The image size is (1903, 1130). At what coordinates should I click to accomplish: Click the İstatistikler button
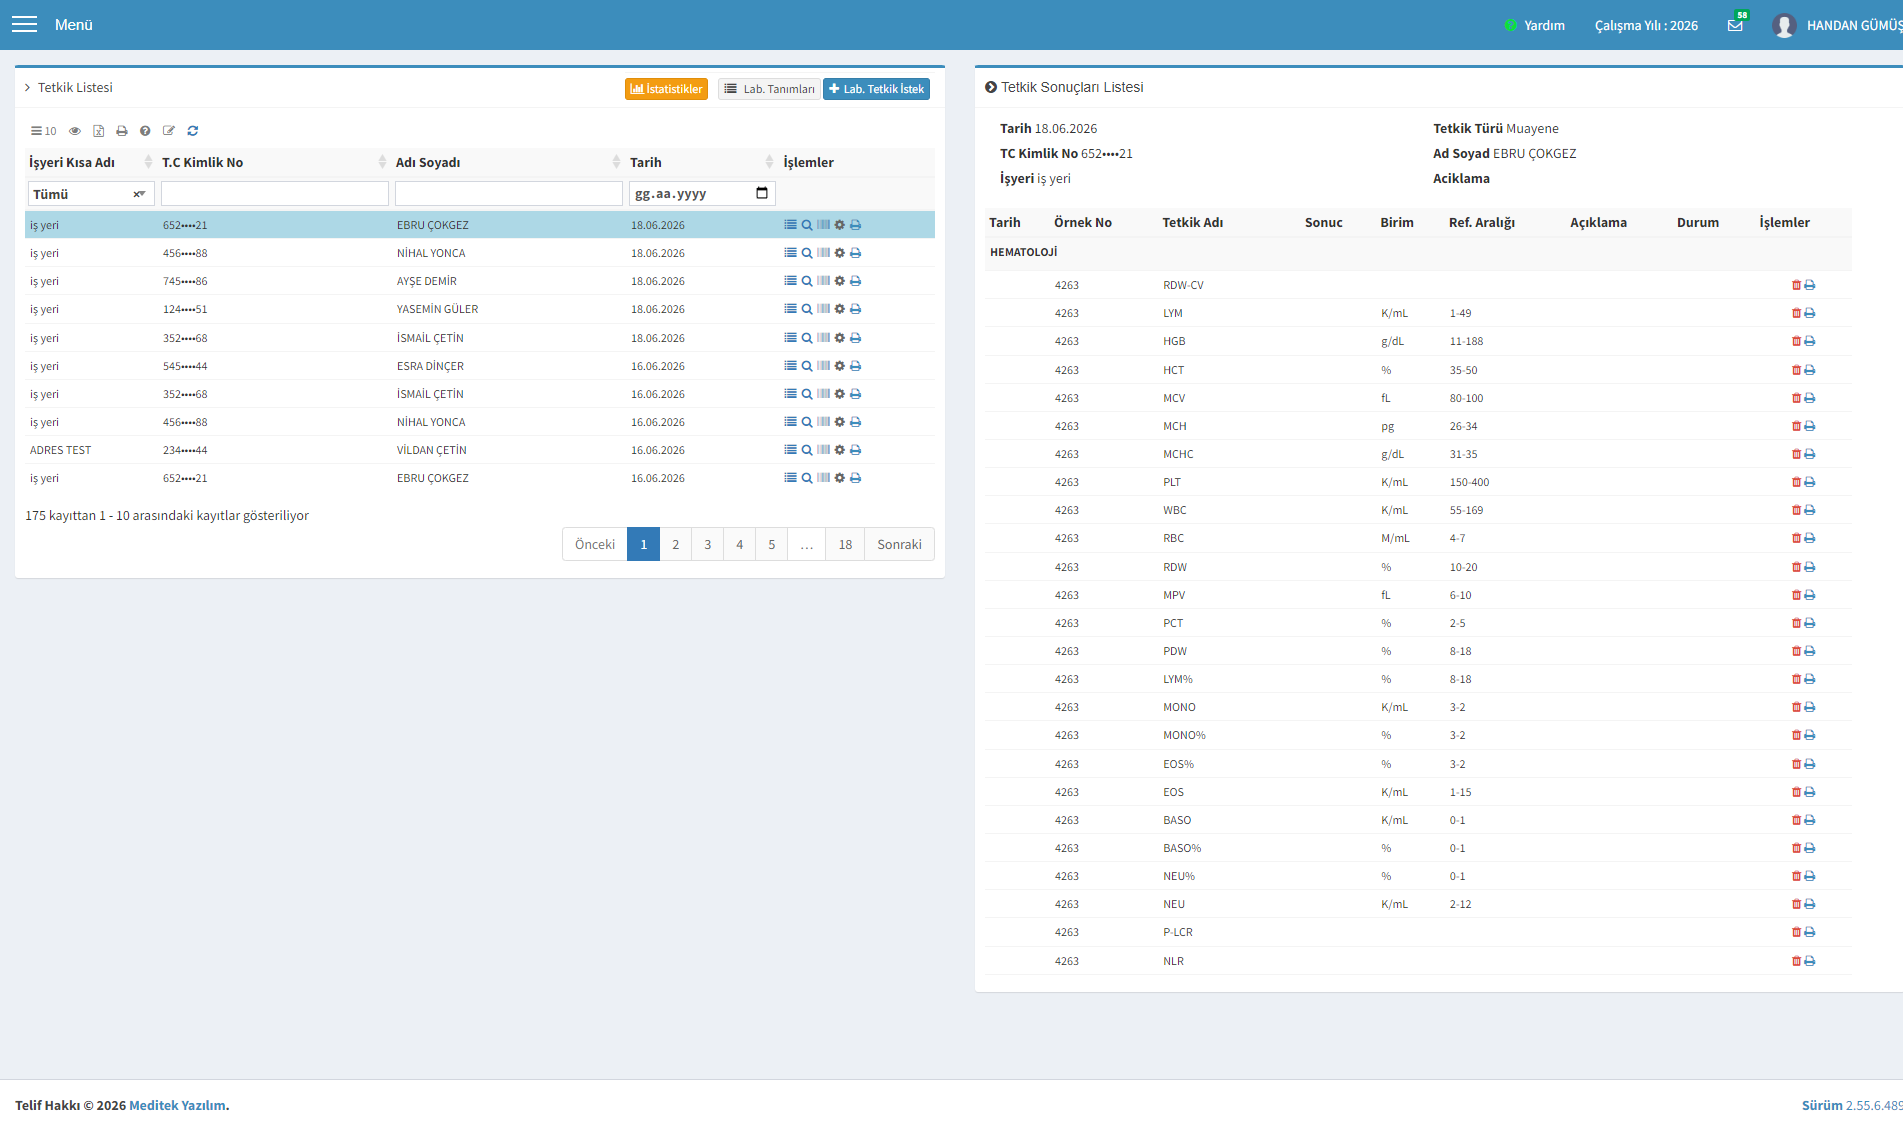point(666,89)
